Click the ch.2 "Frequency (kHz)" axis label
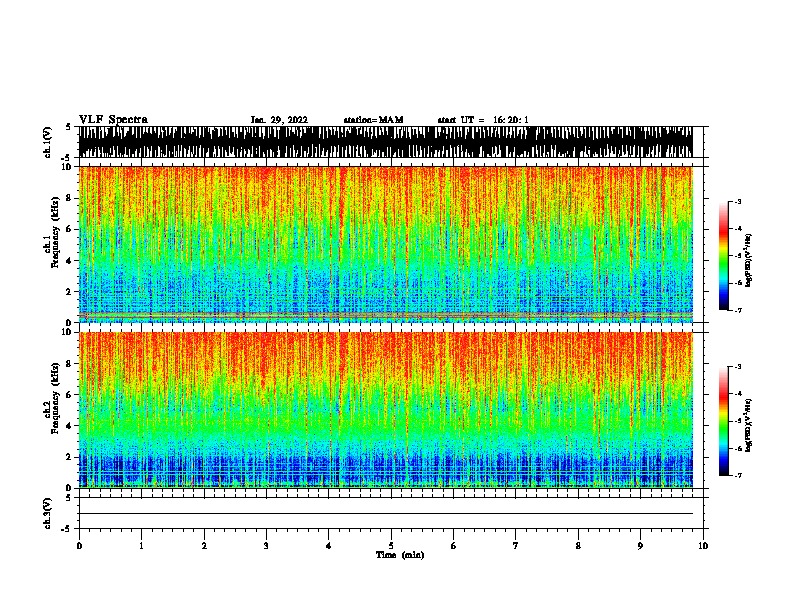 (56, 398)
